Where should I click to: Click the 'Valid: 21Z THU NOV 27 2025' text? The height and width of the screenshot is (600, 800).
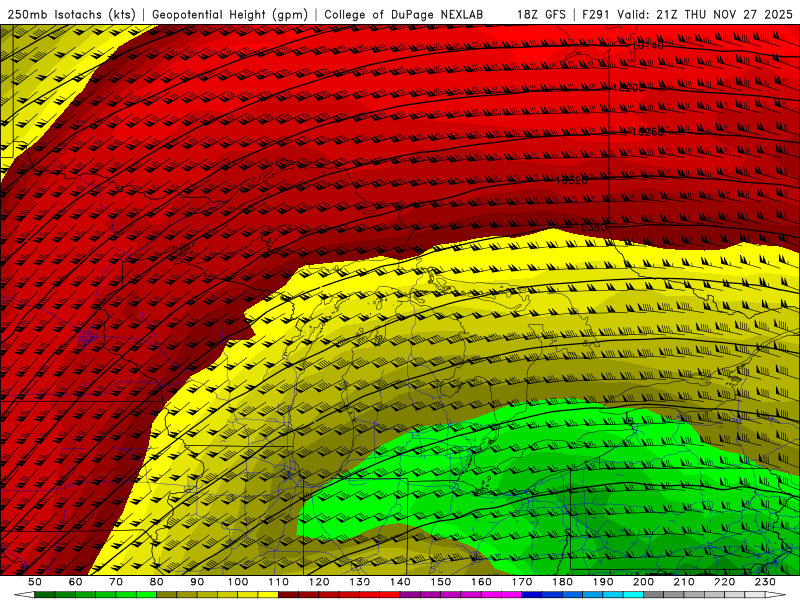coord(705,14)
